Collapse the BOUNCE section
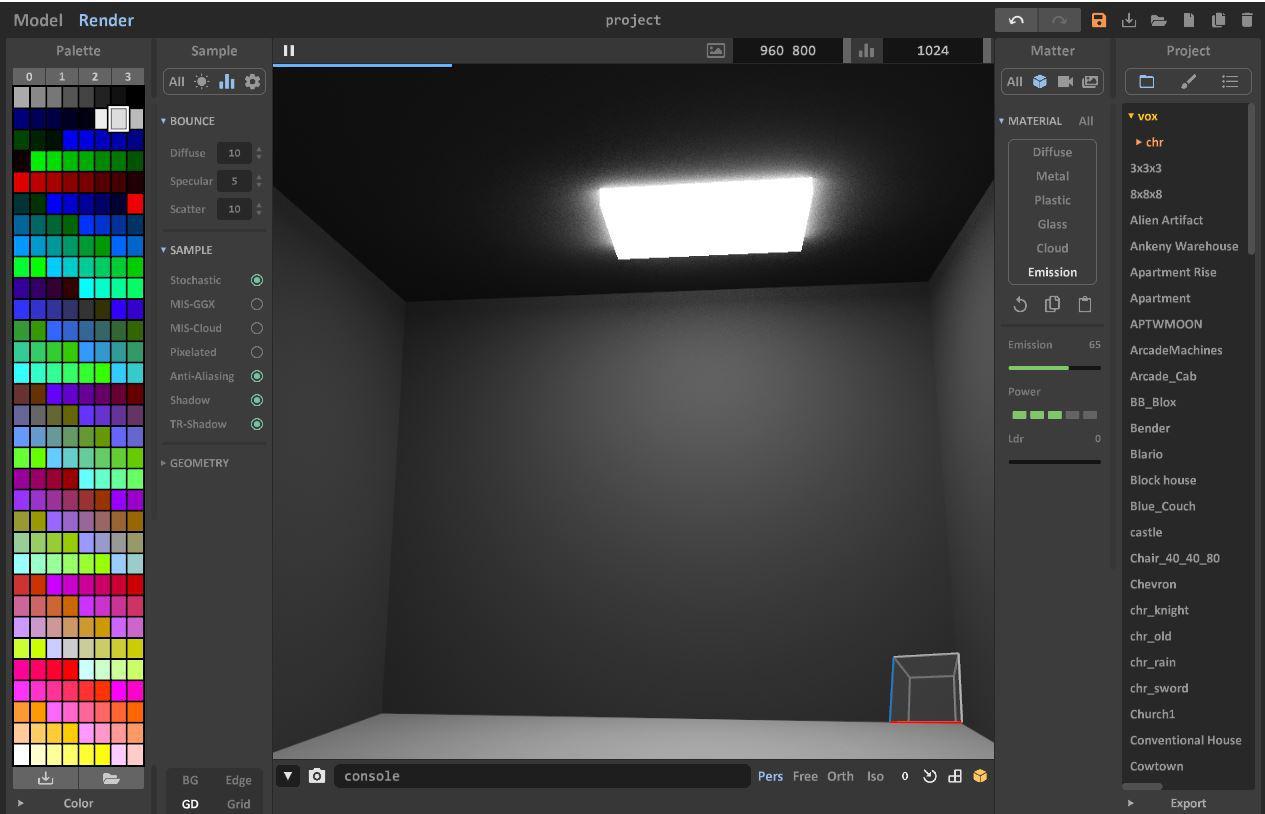1265x814 pixels. [x=163, y=120]
